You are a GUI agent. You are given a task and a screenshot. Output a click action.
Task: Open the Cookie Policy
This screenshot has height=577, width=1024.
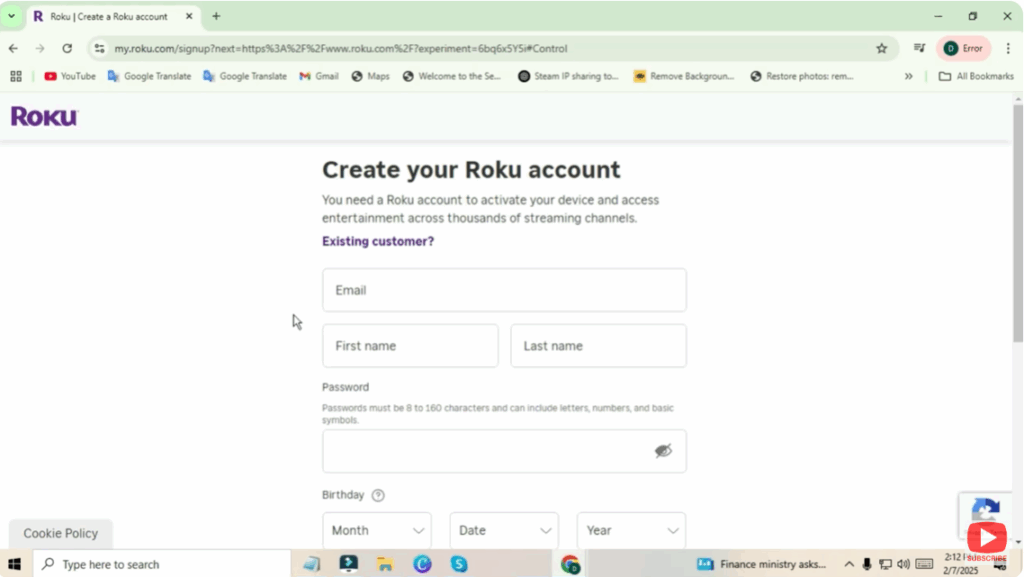[x=60, y=533]
